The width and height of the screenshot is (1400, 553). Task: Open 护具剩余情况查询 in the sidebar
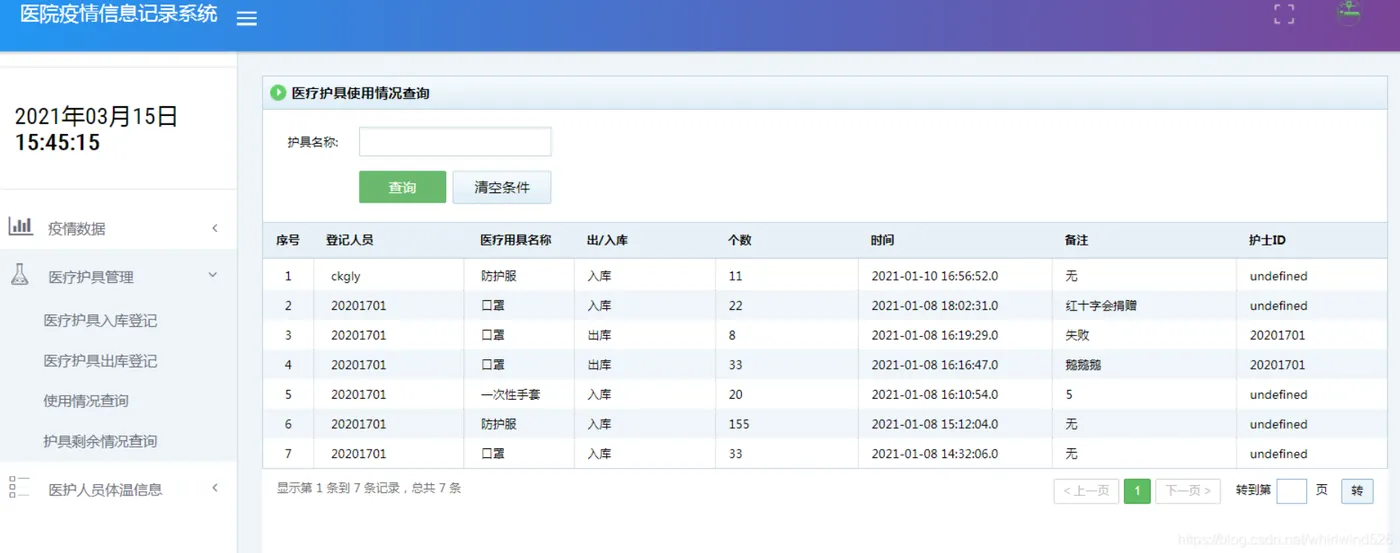[100, 441]
